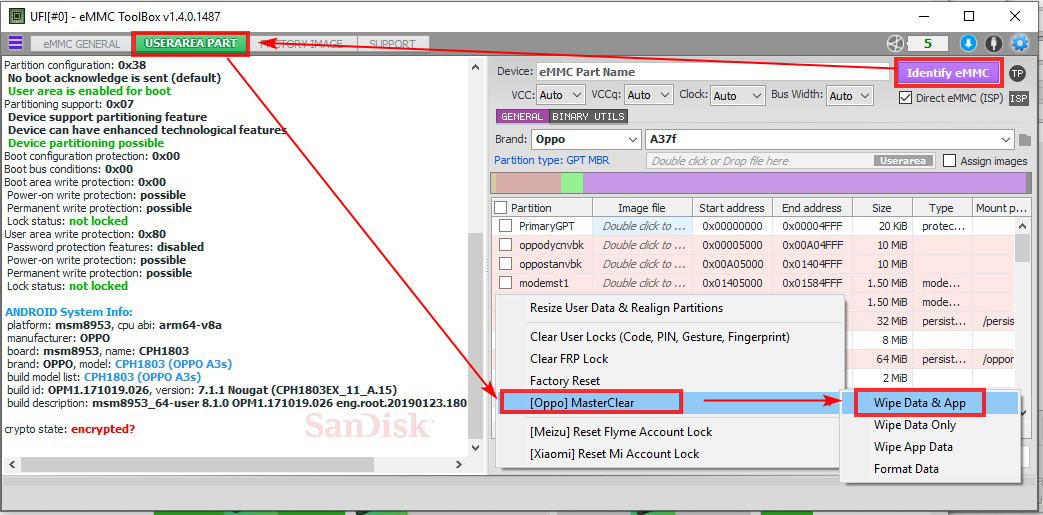Image resolution: width=1043 pixels, height=515 pixels.
Task: Click the eMMC Part Name device field
Action: [x=712, y=72]
